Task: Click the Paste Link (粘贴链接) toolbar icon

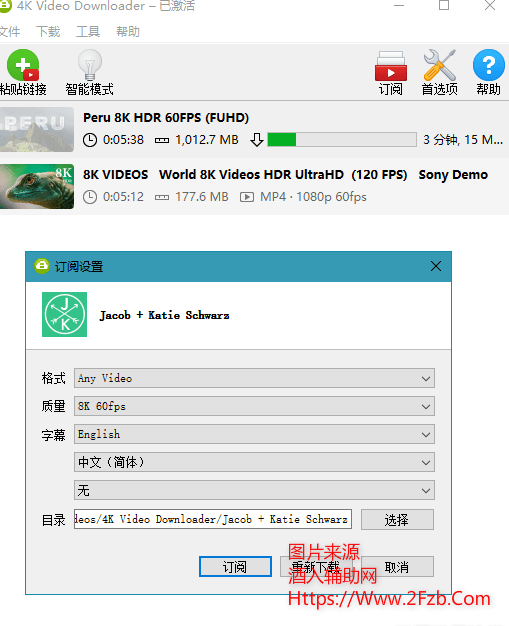Action: click(23, 65)
